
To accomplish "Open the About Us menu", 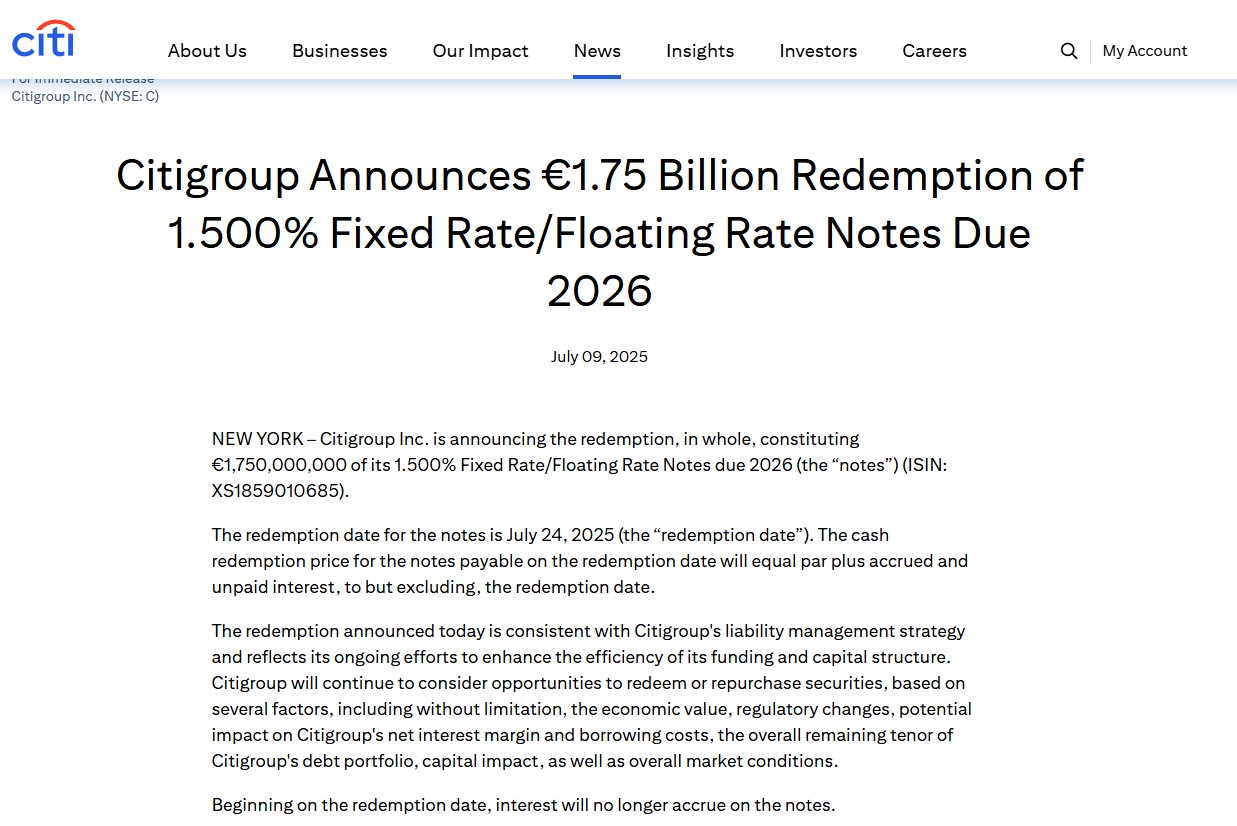I will (207, 51).
